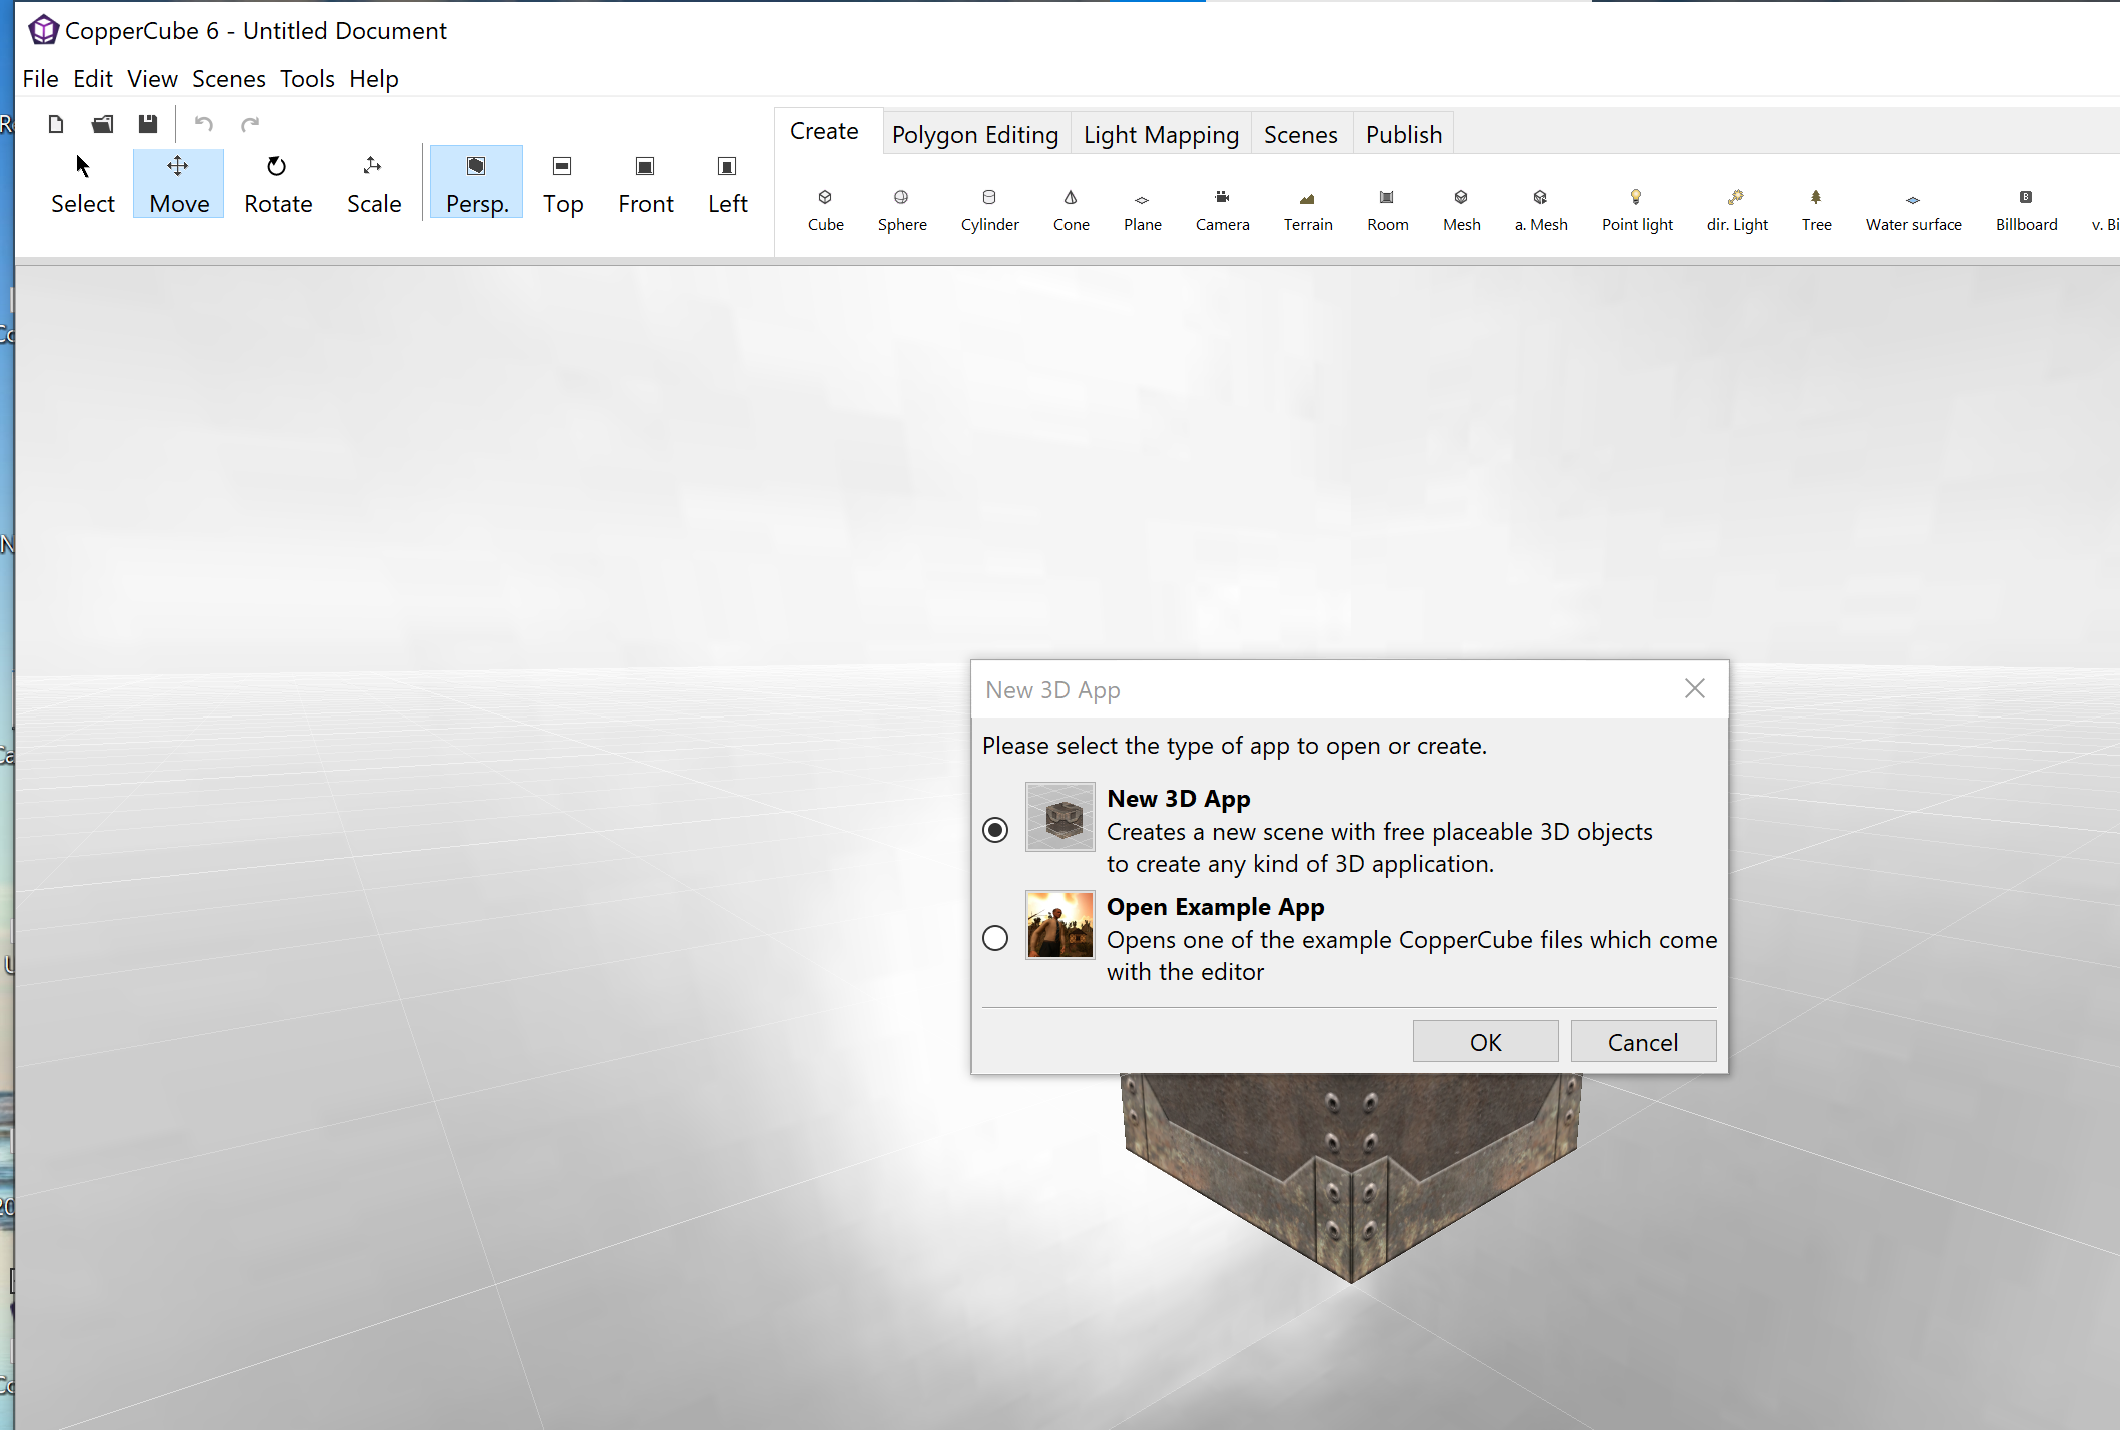Open the Edit menu
This screenshot has height=1430, width=2120.
(93, 78)
